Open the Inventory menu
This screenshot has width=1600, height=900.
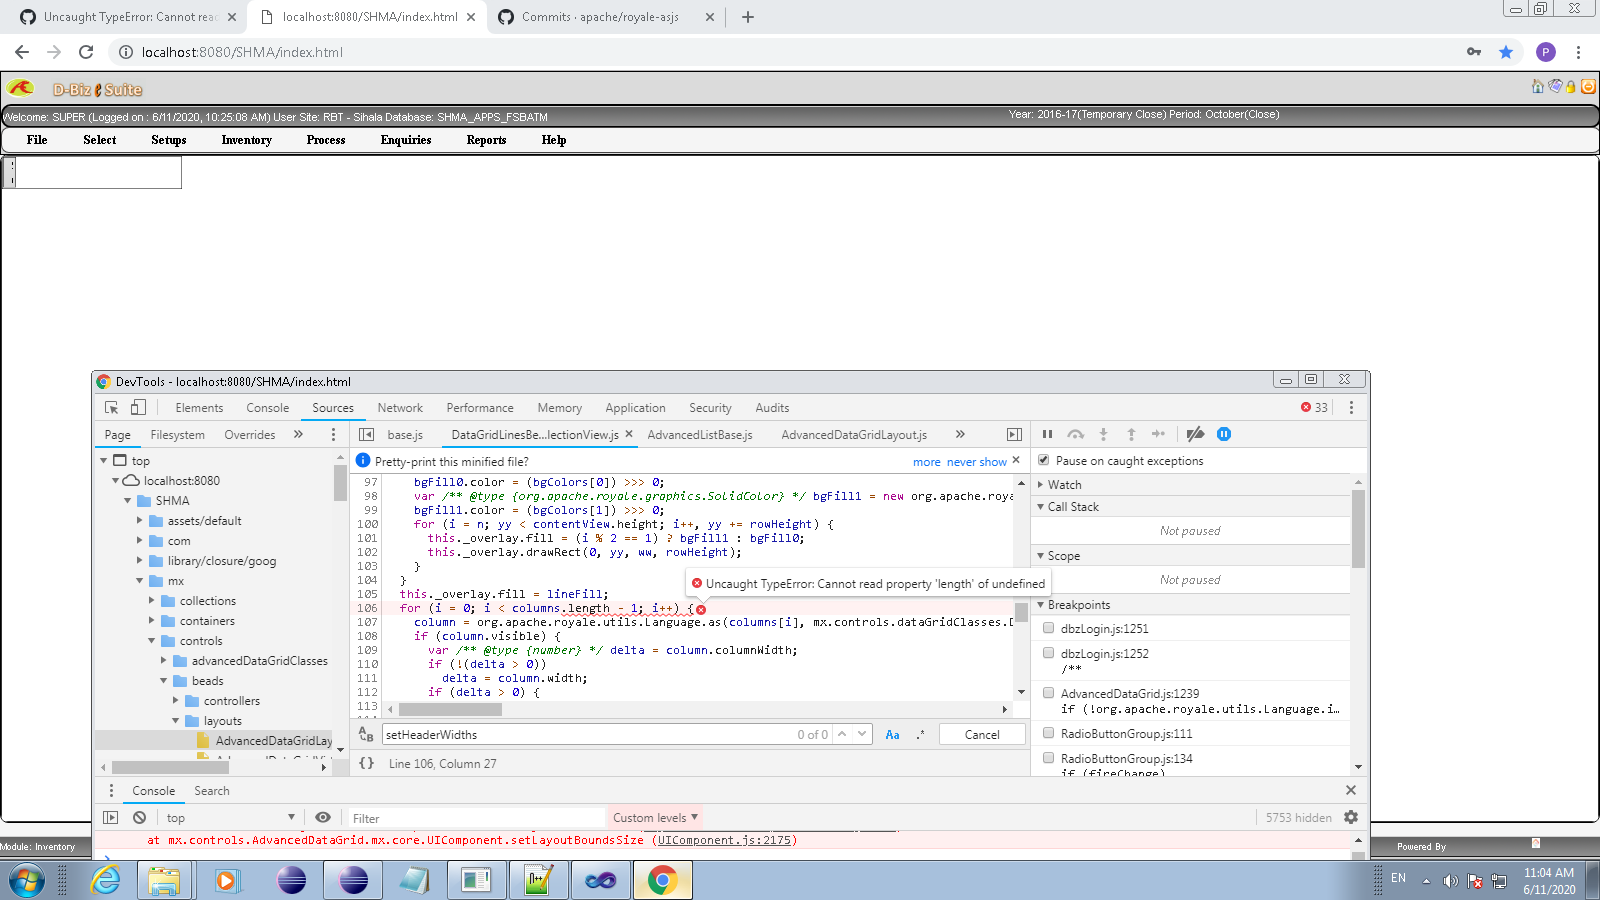point(246,140)
